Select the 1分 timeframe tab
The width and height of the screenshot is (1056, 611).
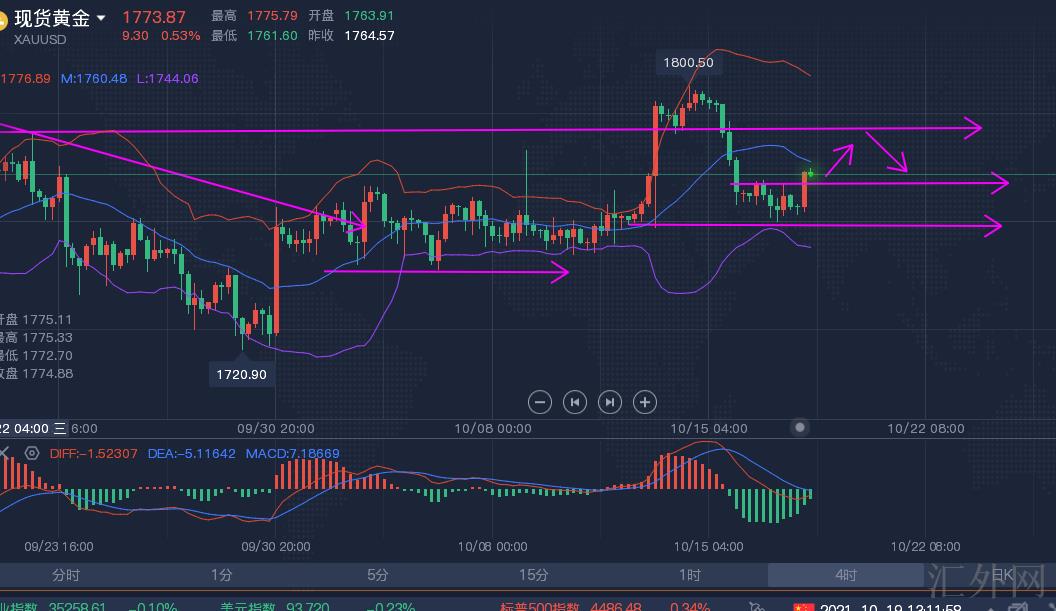222,575
